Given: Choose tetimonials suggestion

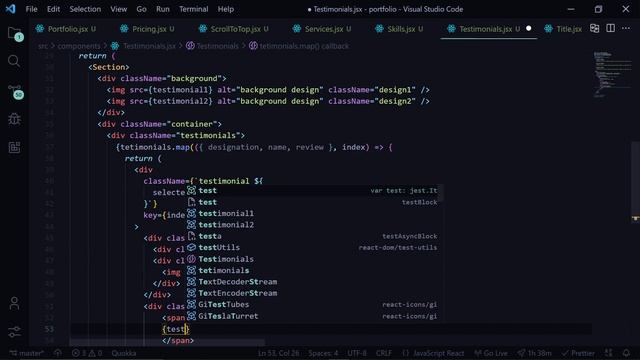Looking at the screenshot, I should tap(312, 270).
